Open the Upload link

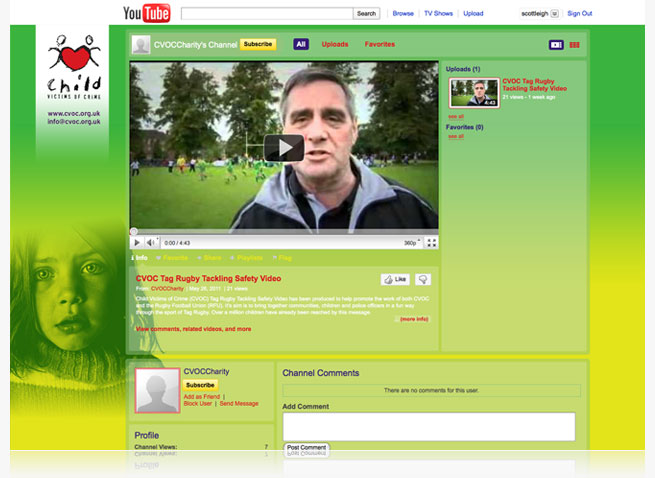click(x=473, y=13)
